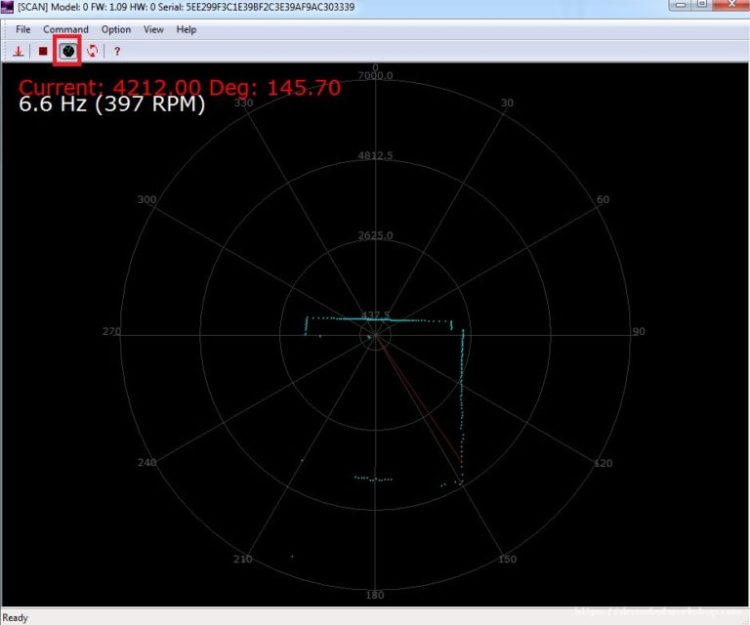Click the 150 degree label
750x625 pixels.
(x=507, y=559)
